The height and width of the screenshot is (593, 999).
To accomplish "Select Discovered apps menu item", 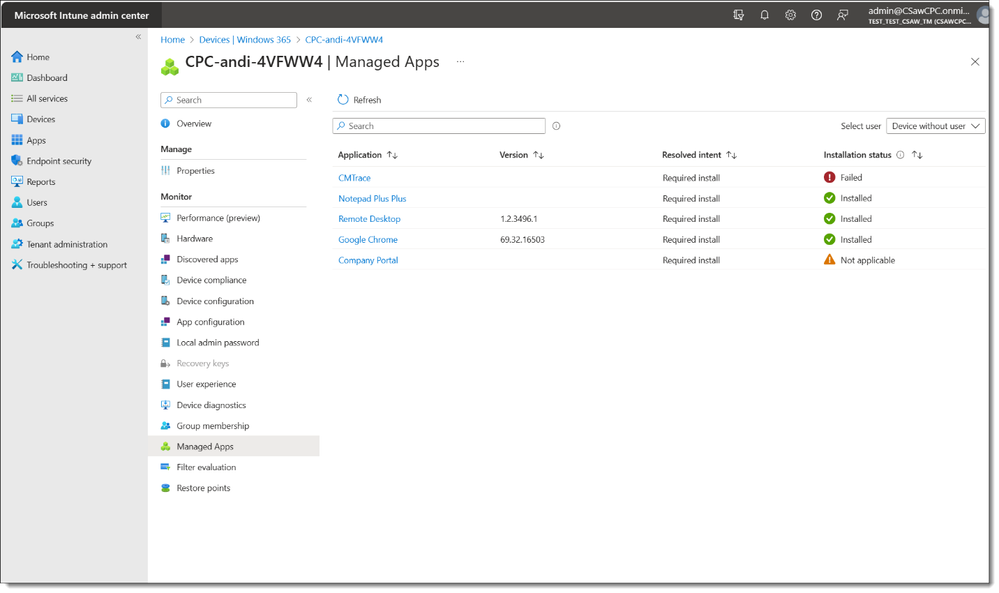I will [207, 259].
